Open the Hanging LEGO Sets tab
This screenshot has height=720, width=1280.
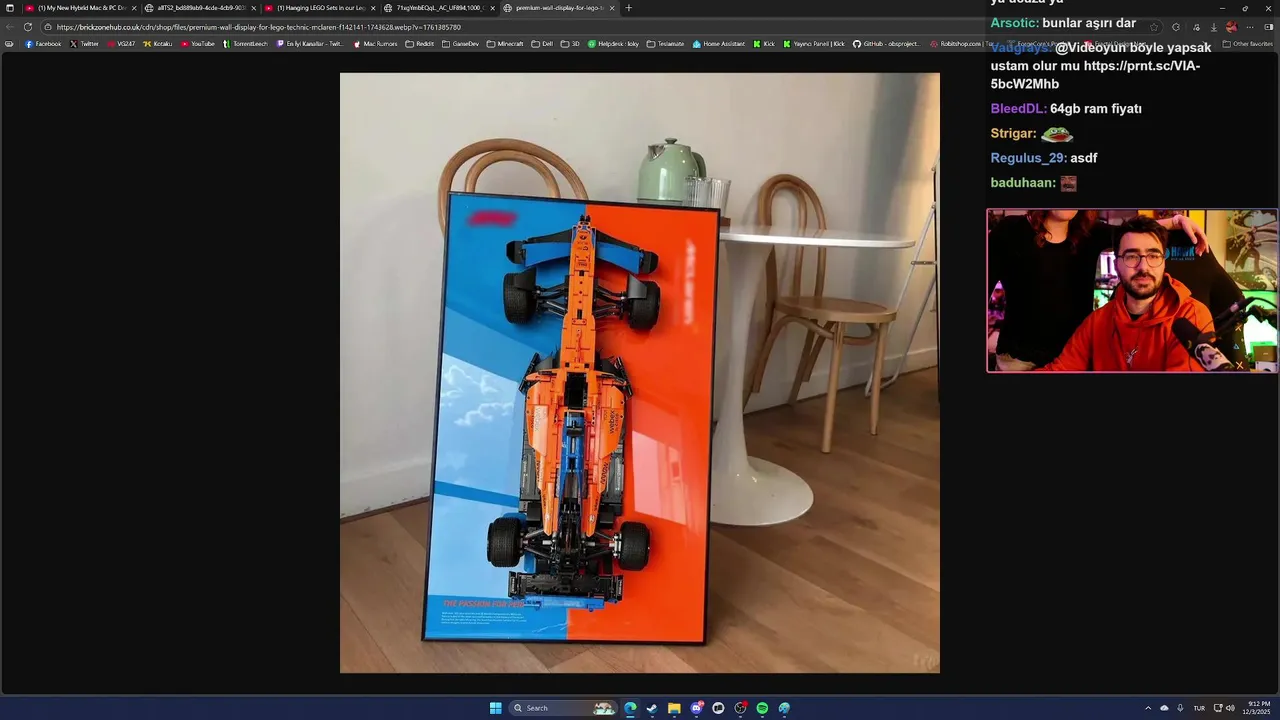[x=319, y=8]
